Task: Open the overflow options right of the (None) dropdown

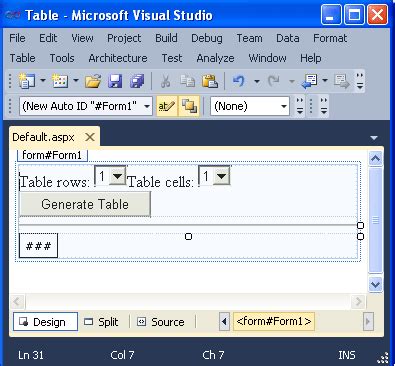Action: (300, 106)
